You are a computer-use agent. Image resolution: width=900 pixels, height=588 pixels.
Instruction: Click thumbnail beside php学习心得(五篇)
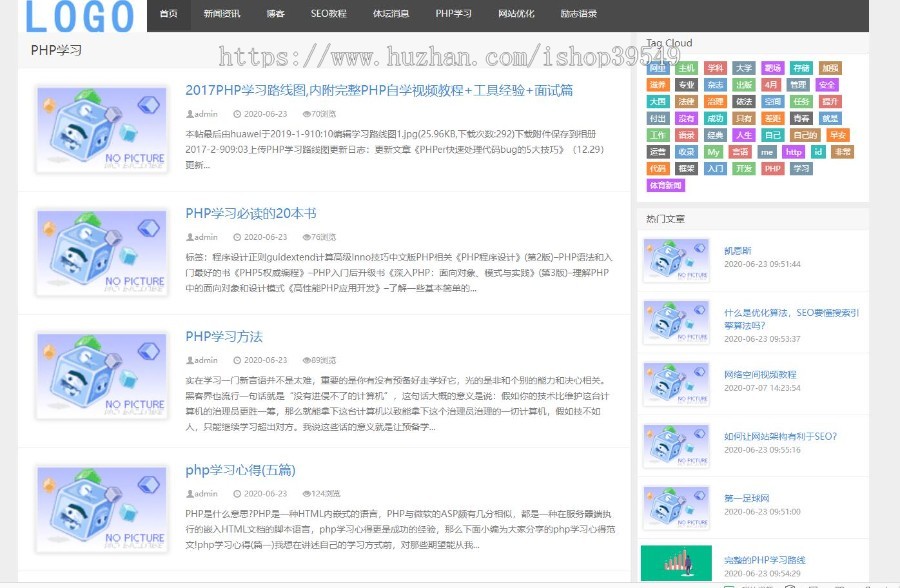(x=102, y=509)
